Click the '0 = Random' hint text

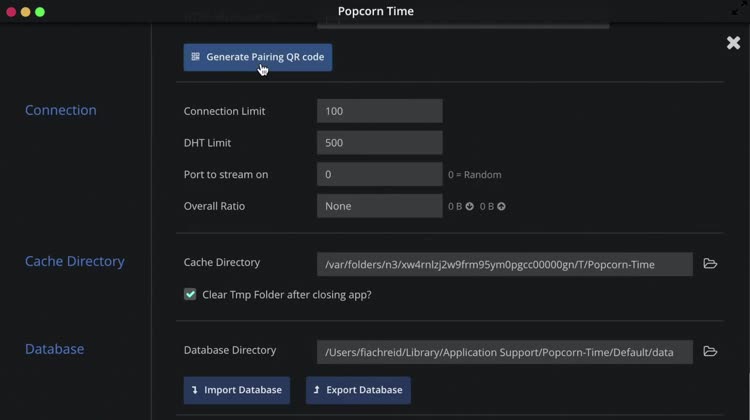474,175
